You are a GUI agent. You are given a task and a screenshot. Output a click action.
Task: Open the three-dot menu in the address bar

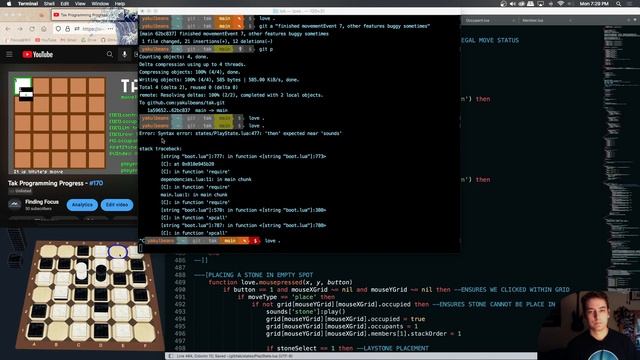[x=110, y=29]
